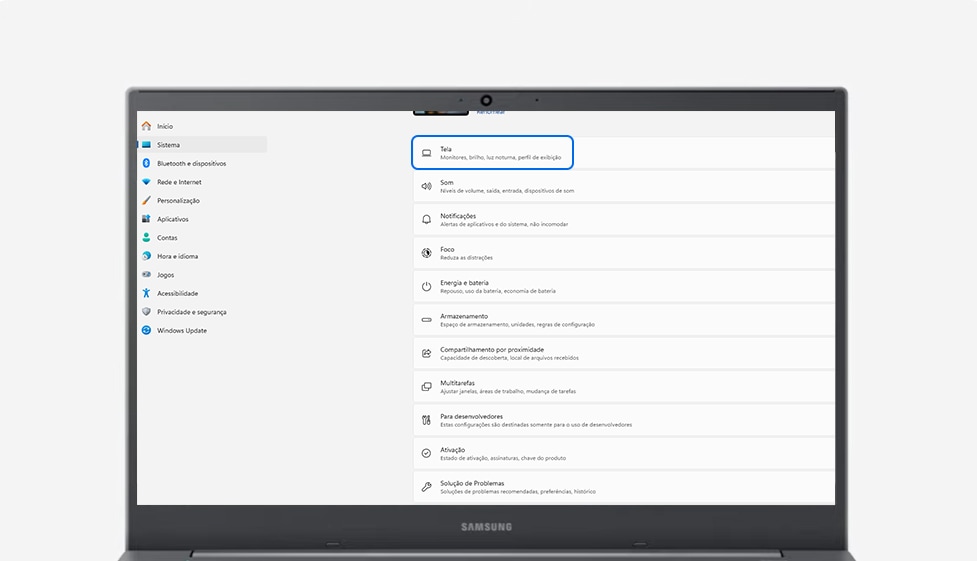Open Privacidade e segurança label
Image resolution: width=977 pixels, height=561 pixels.
click(191, 312)
